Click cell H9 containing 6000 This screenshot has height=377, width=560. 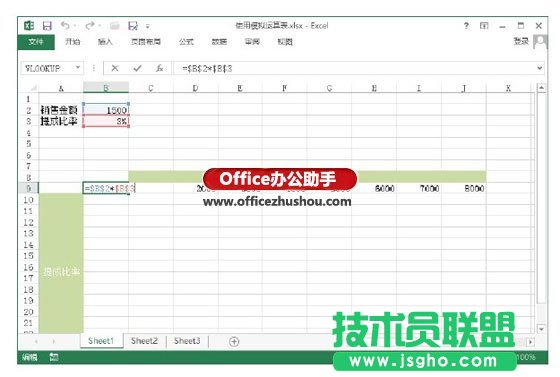(374, 188)
